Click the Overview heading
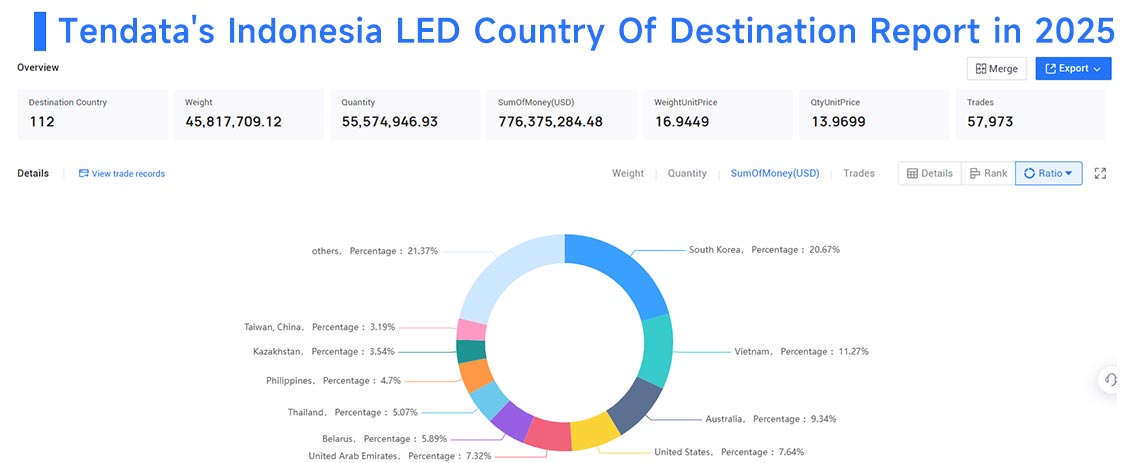 pyautogui.click(x=38, y=68)
